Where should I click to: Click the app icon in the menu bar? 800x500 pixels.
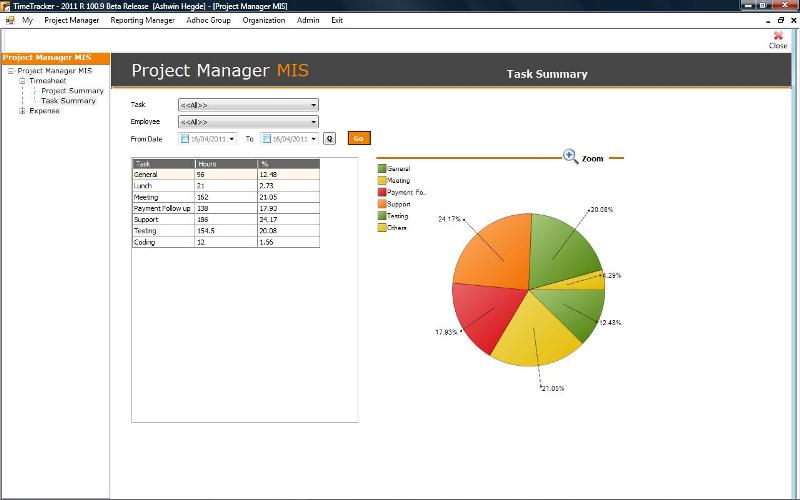(x=10, y=20)
